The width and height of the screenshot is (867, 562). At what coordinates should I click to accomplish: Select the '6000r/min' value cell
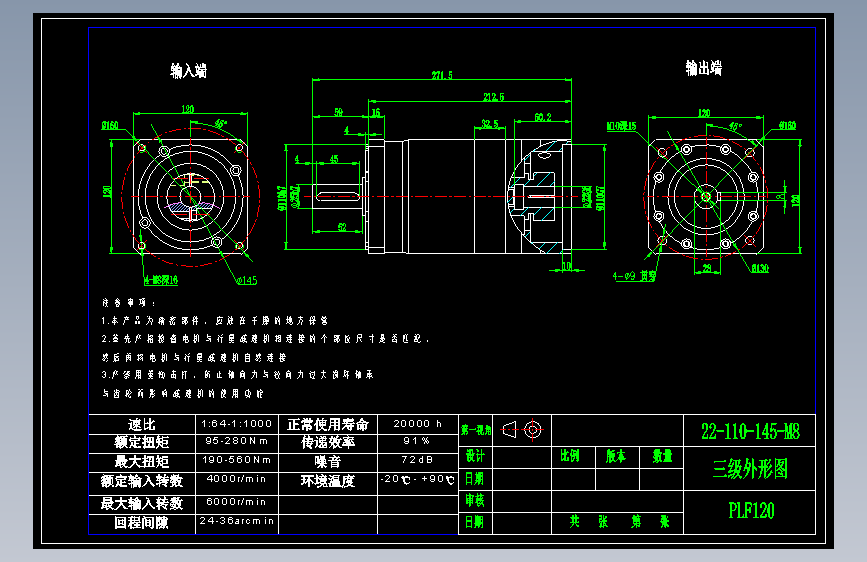(236, 502)
